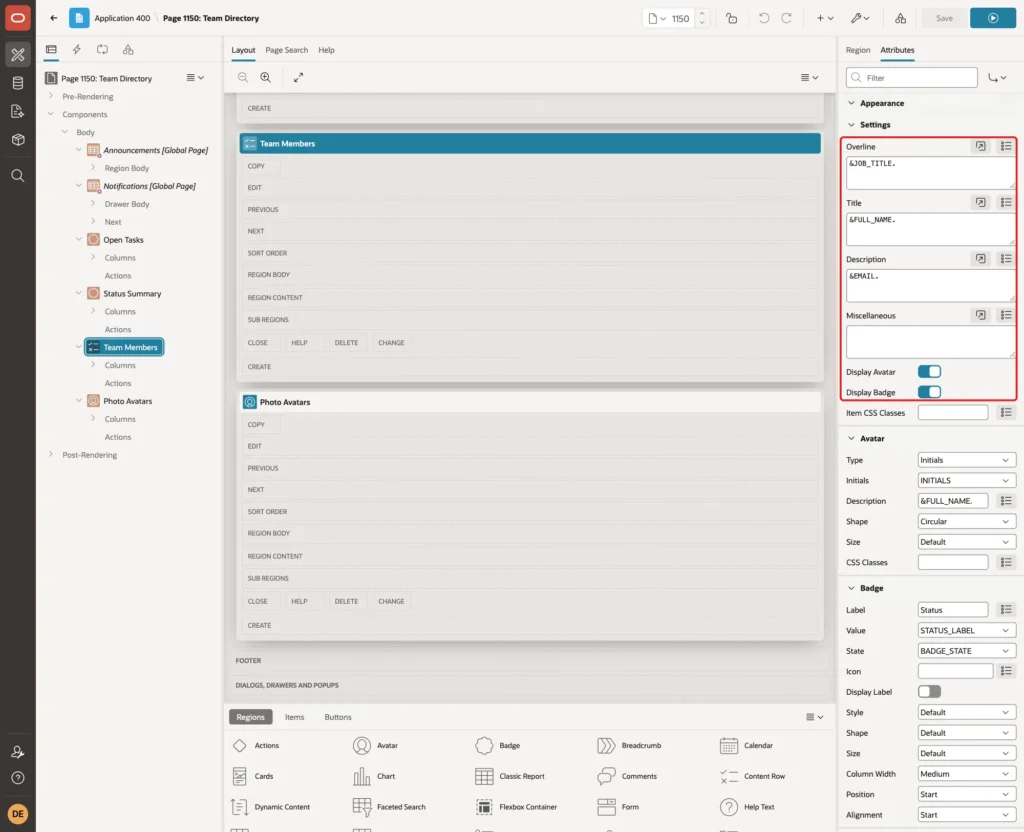Open list picker for Badge Icon
Image resolution: width=1024 pixels, height=832 pixels.
click(x=1006, y=671)
